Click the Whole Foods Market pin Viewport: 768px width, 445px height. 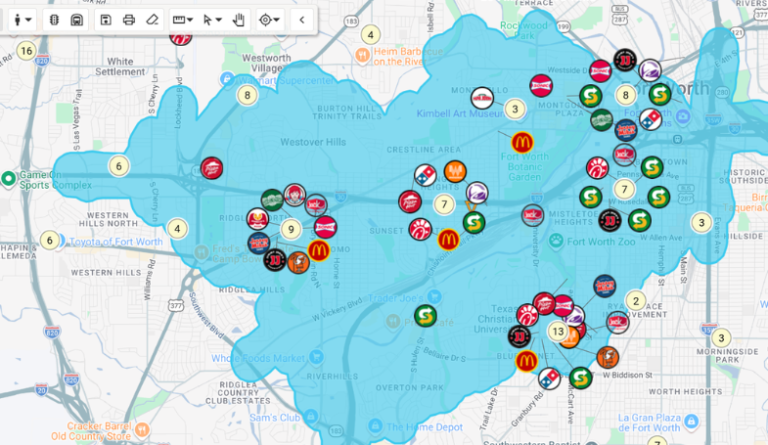316,357
